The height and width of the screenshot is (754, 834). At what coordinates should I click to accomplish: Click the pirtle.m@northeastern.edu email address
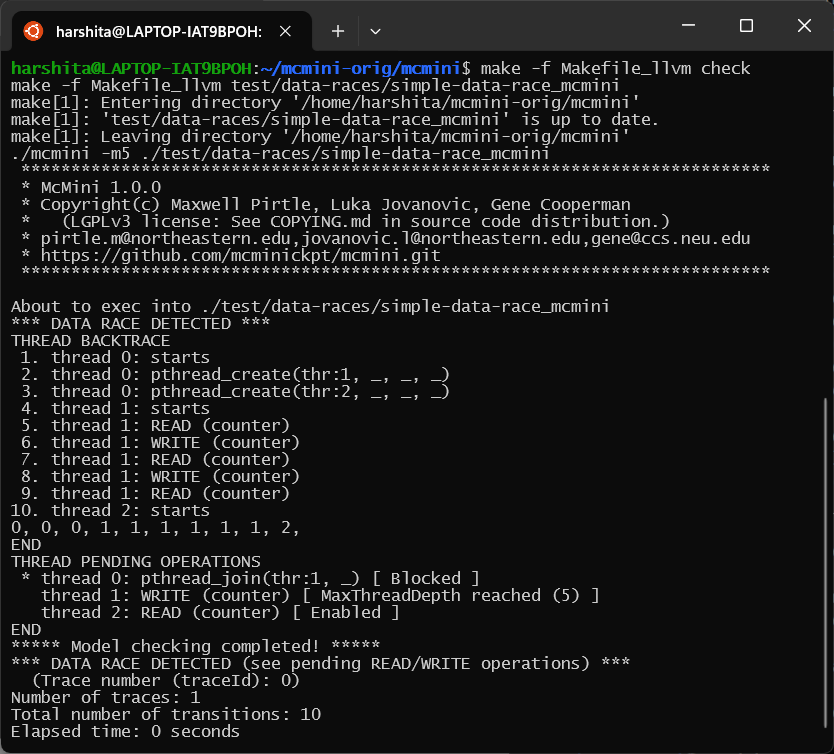point(165,239)
